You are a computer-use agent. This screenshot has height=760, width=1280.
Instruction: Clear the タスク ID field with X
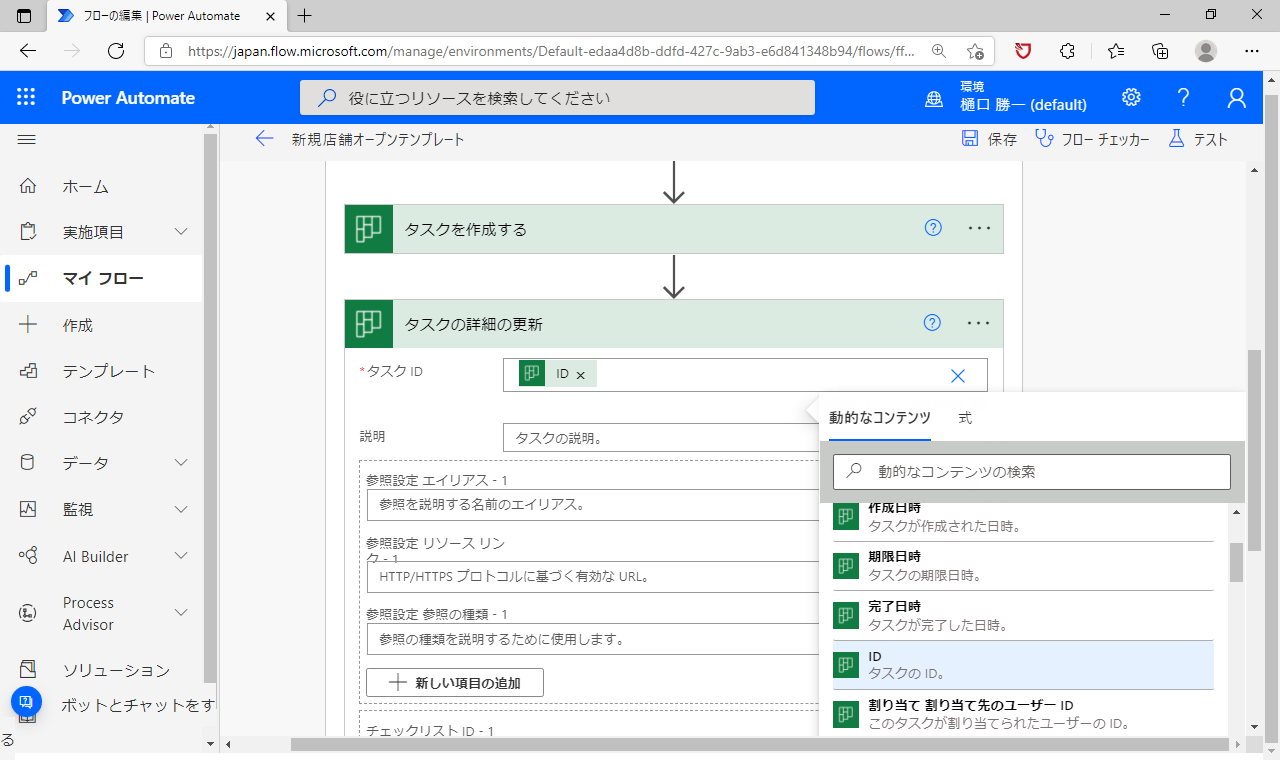point(958,375)
